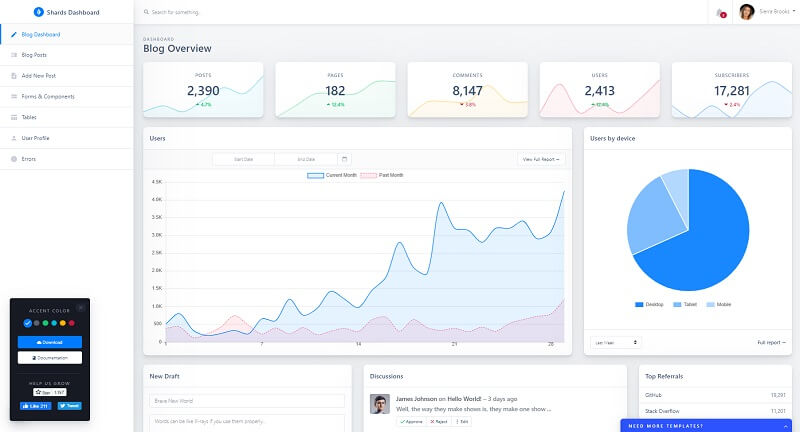Click the Tweet button with Twitter icon

tap(70, 406)
